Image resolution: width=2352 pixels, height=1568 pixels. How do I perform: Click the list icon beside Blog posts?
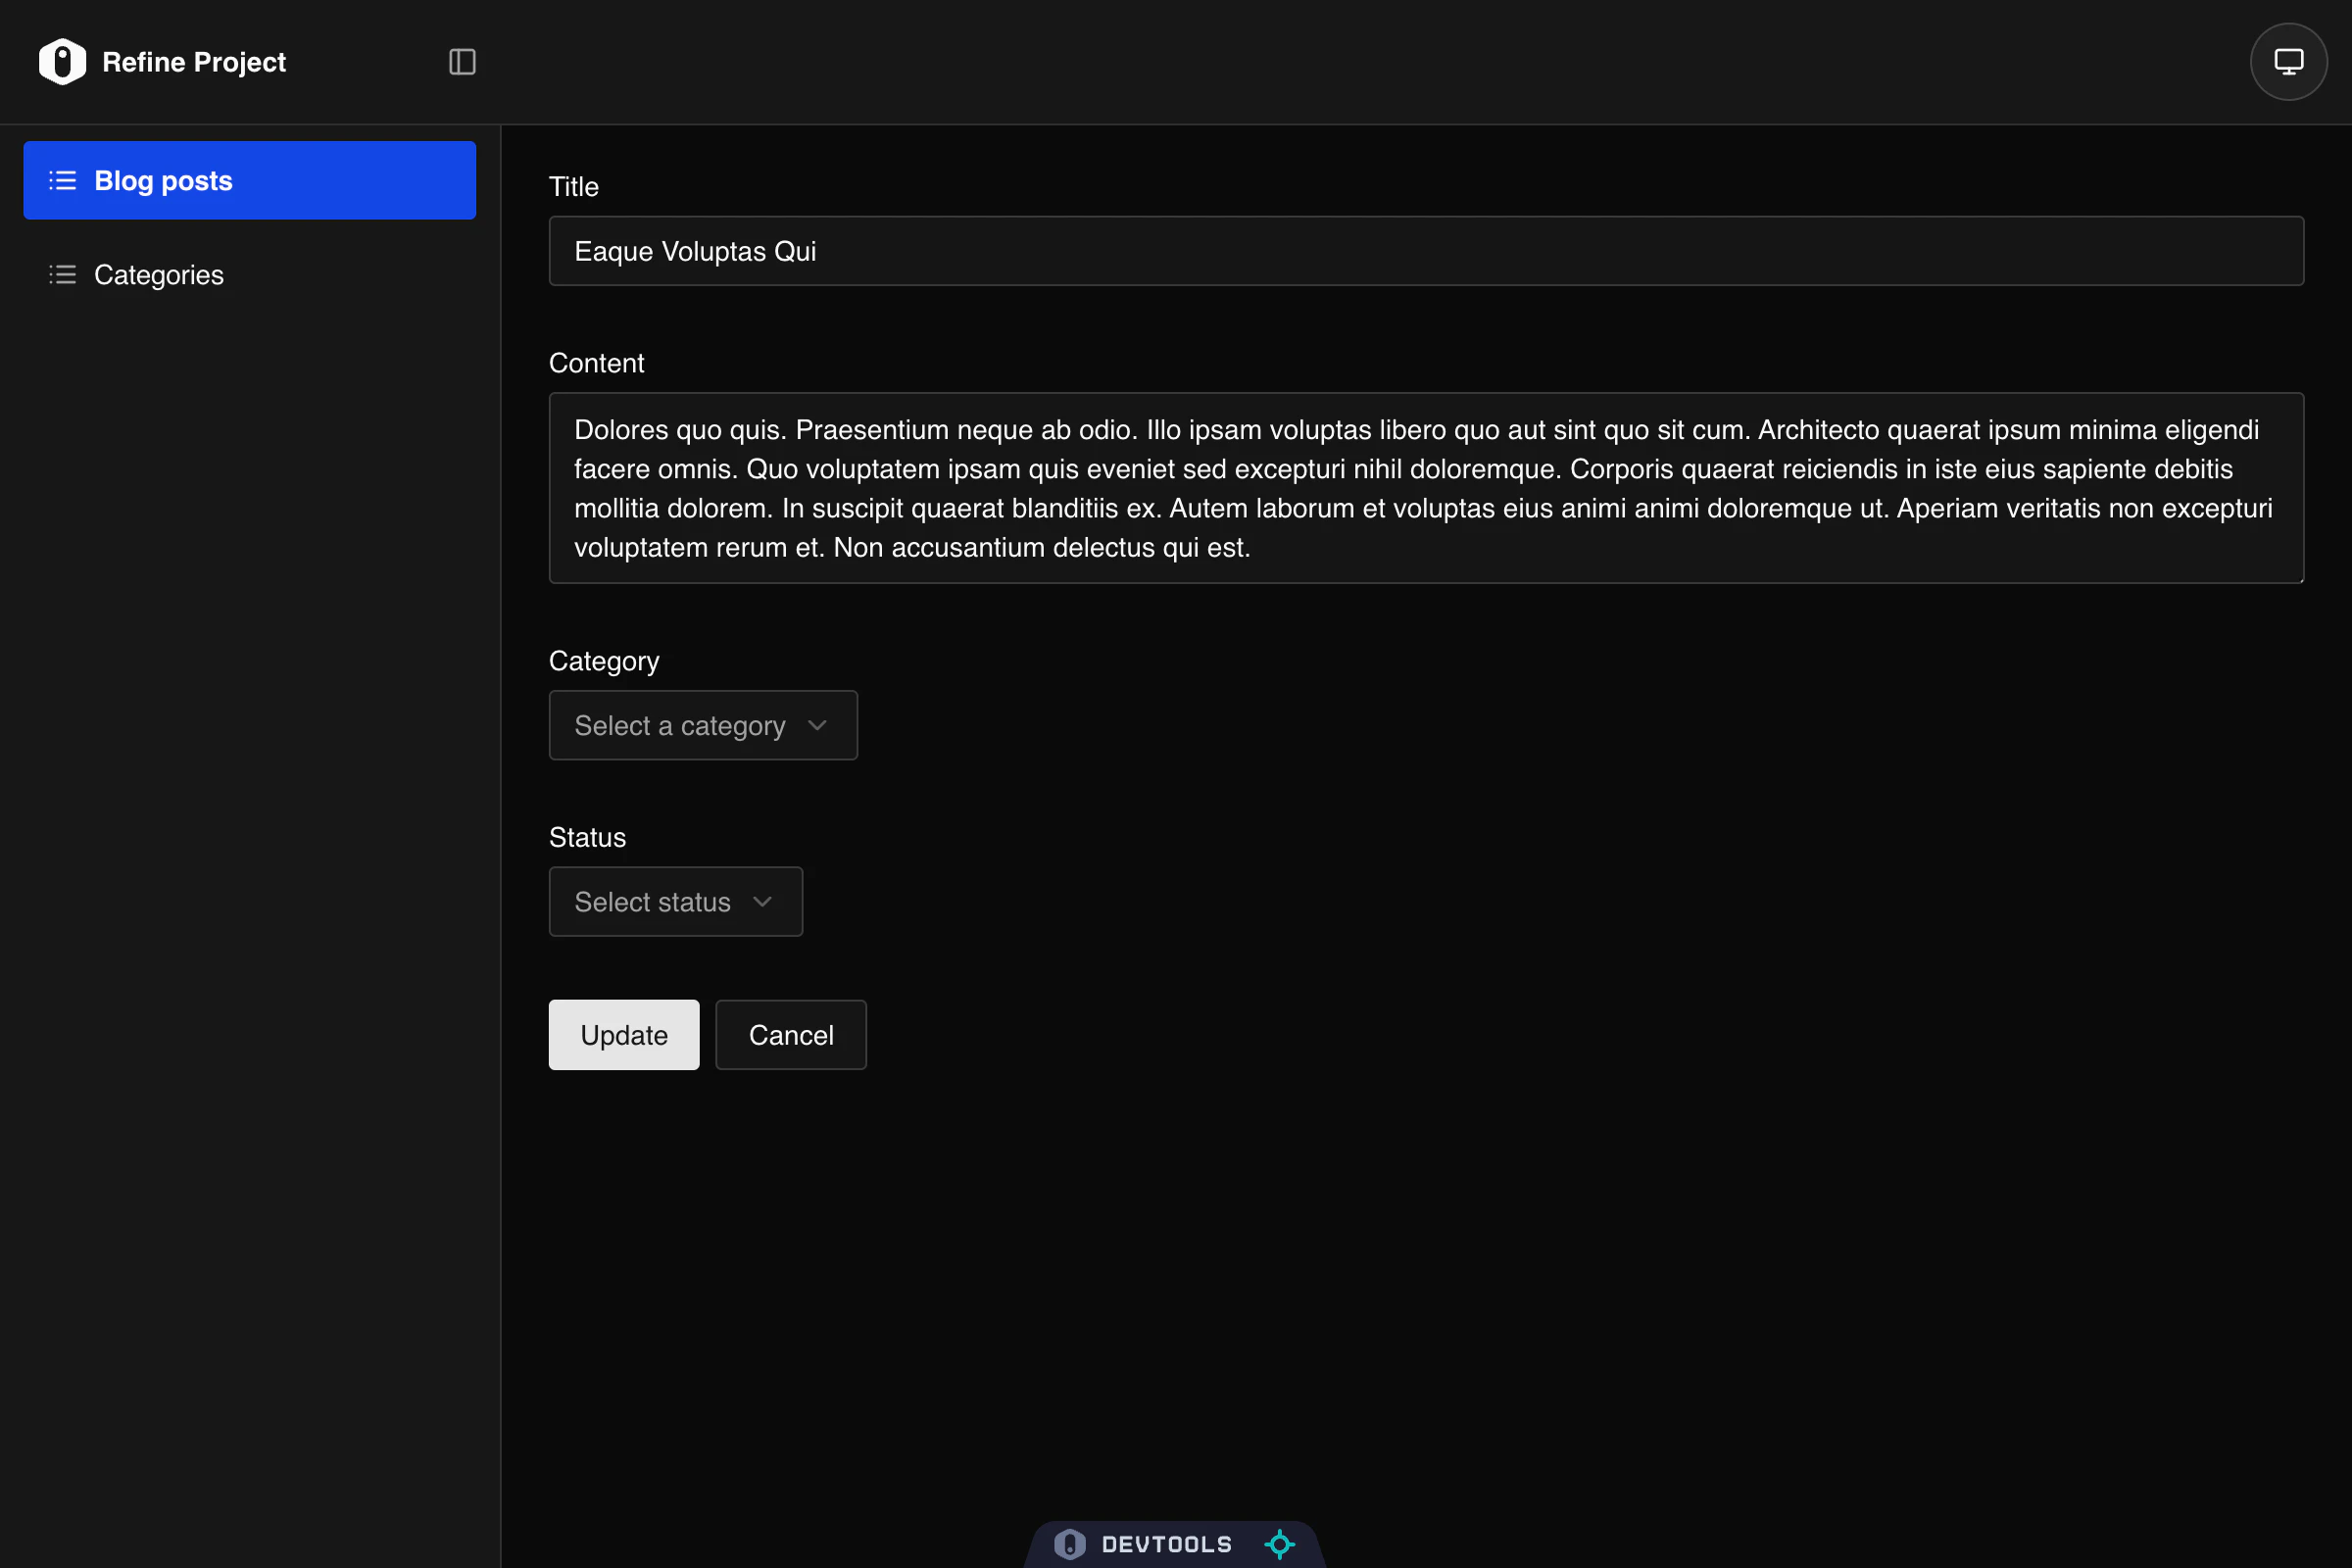click(61, 180)
